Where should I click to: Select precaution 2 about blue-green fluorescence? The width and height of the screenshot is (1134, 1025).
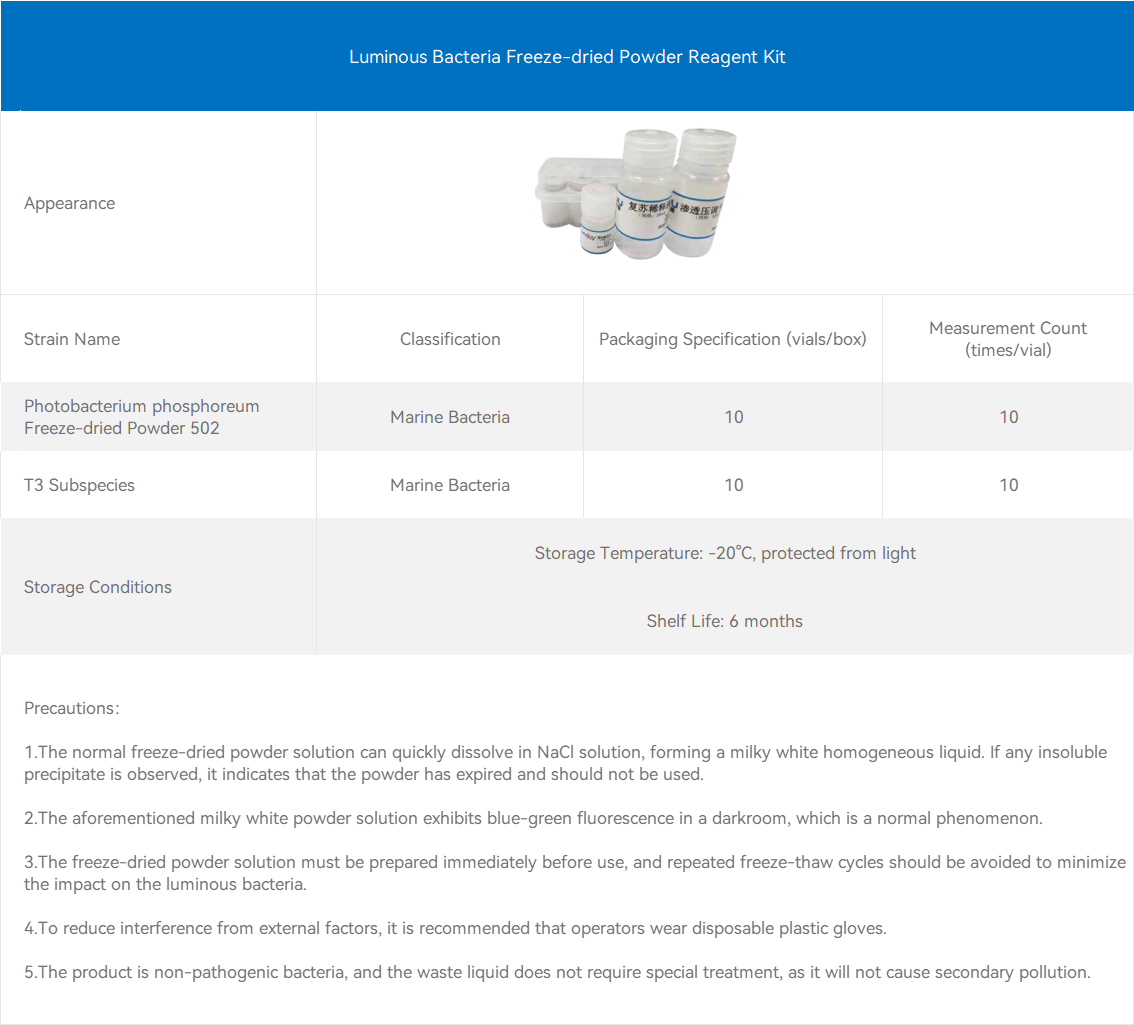(x=534, y=818)
